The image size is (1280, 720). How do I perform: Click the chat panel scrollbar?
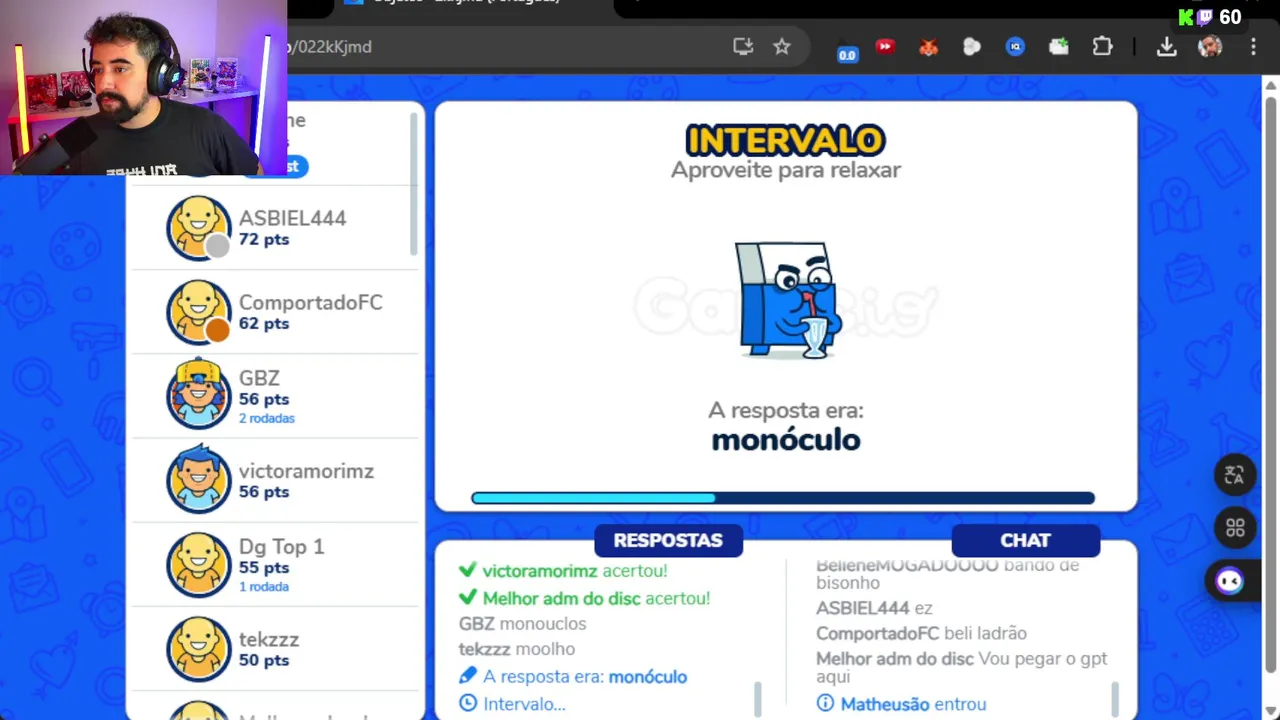1115,699
